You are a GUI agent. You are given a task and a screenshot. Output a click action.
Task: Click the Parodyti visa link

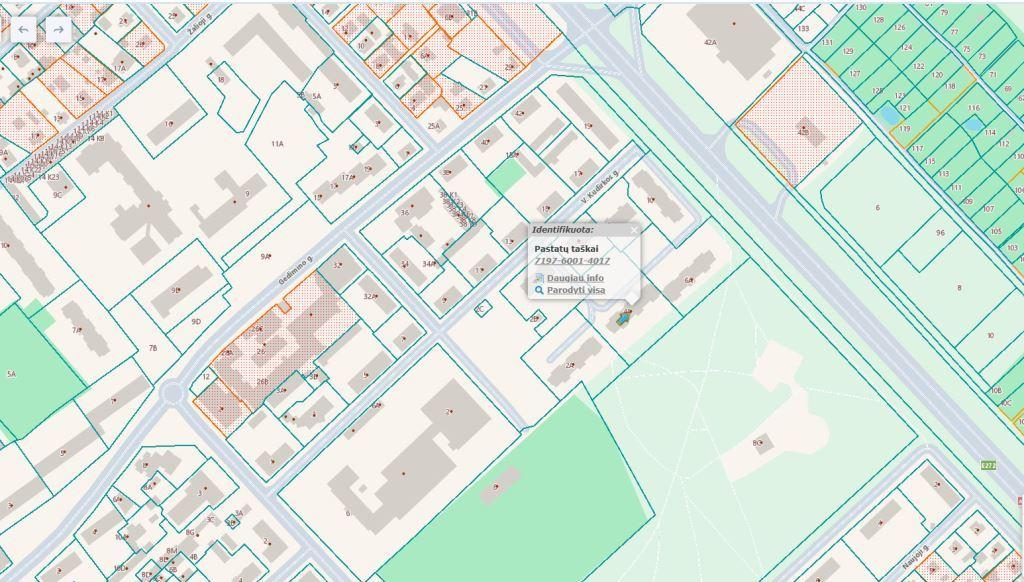click(576, 290)
